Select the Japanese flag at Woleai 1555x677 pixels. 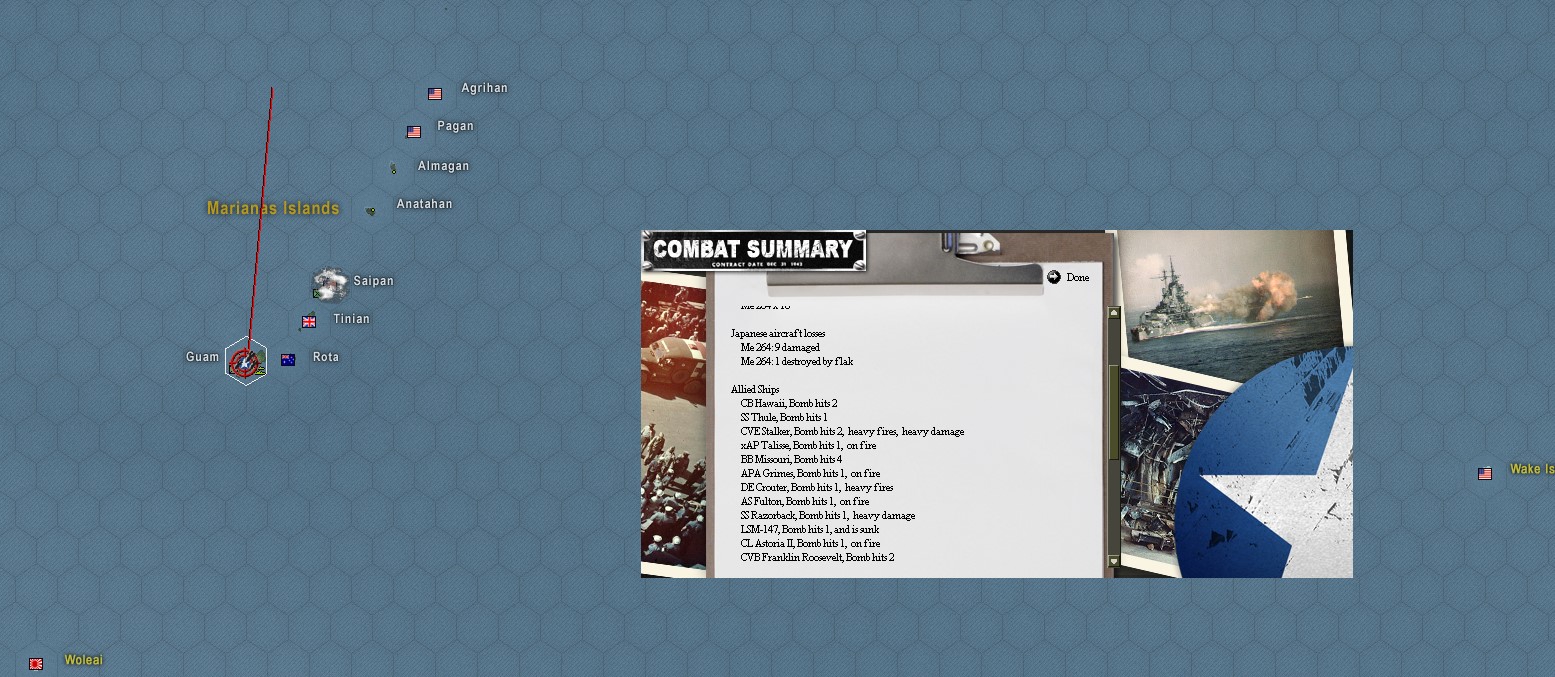coord(36,664)
